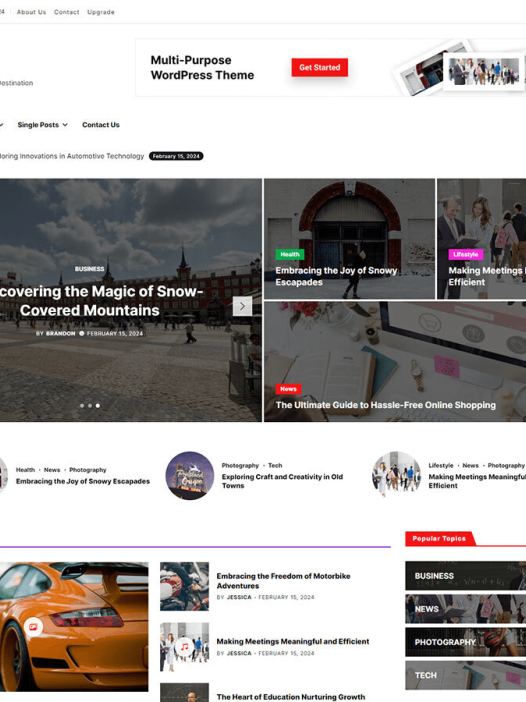Open the About Us top menu link
The height and width of the screenshot is (702, 526).
(x=31, y=12)
